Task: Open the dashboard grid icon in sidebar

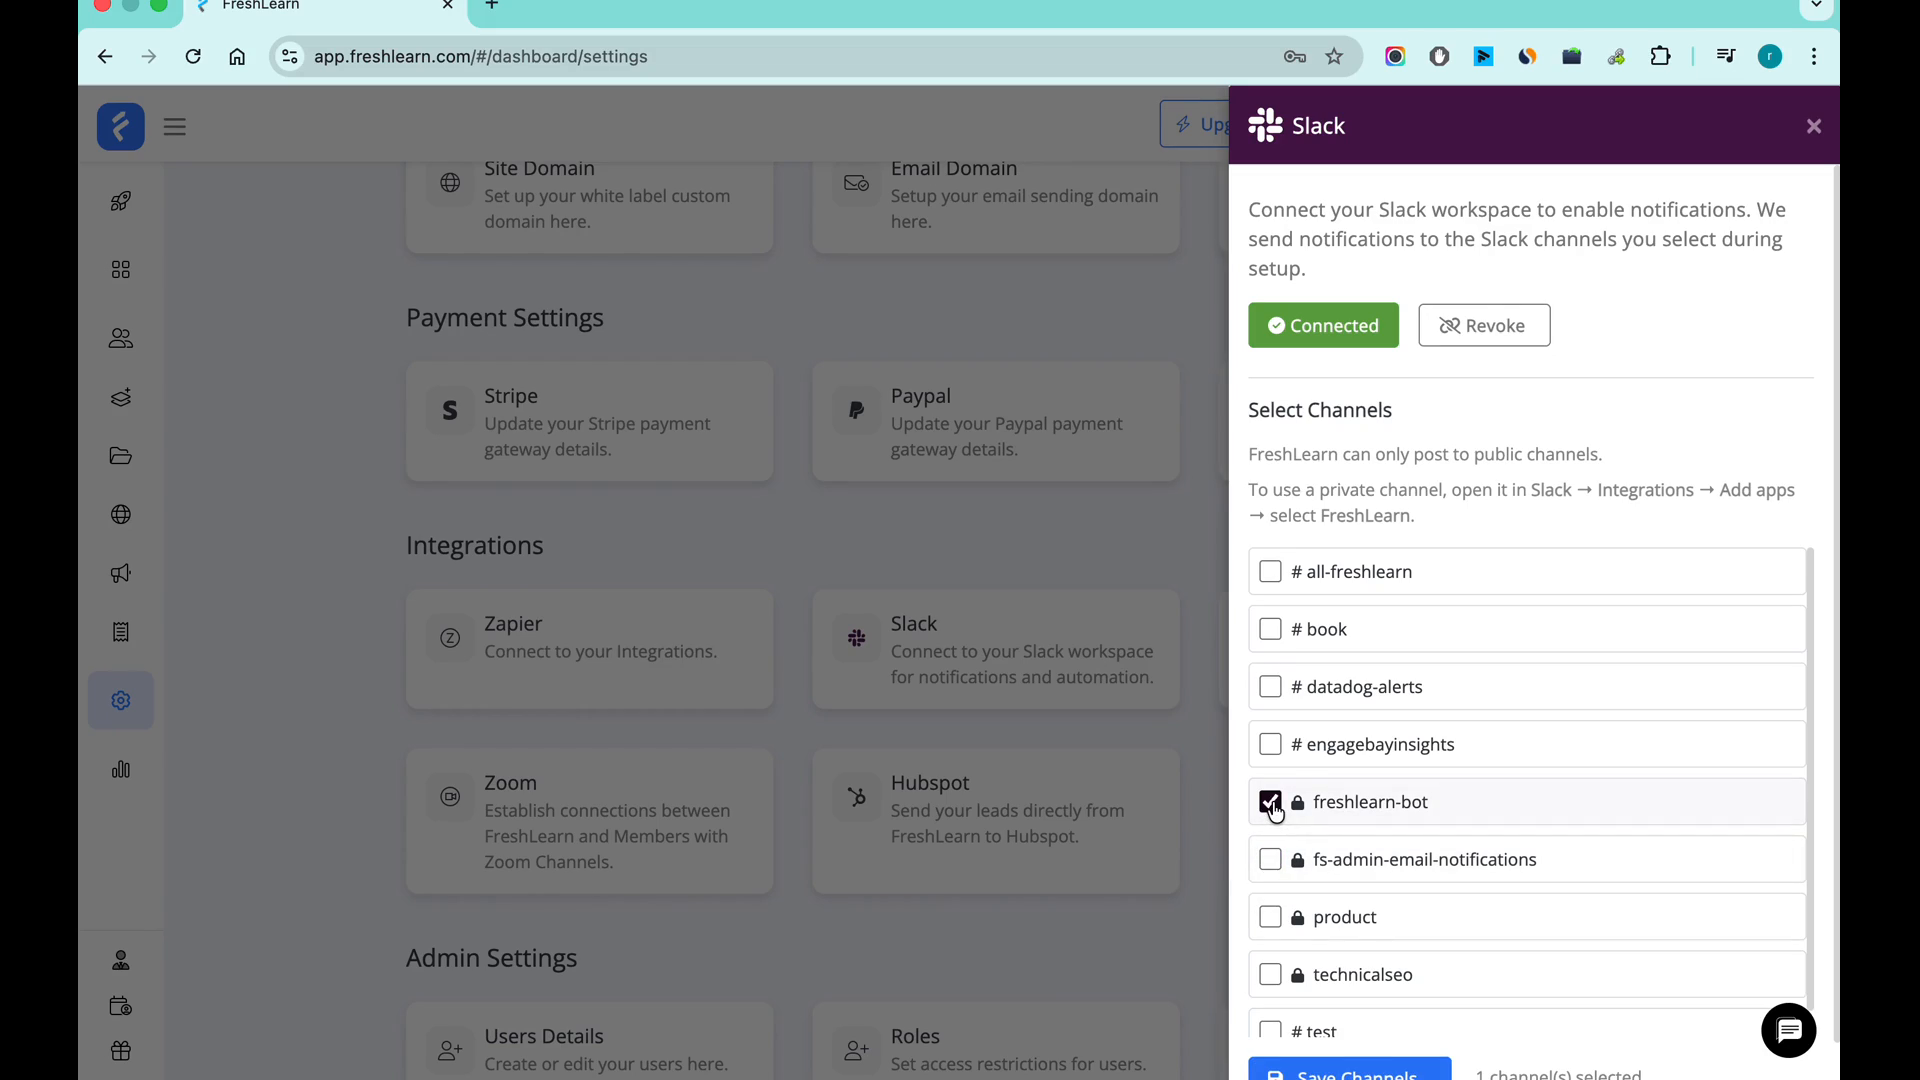Action: (121, 270)
